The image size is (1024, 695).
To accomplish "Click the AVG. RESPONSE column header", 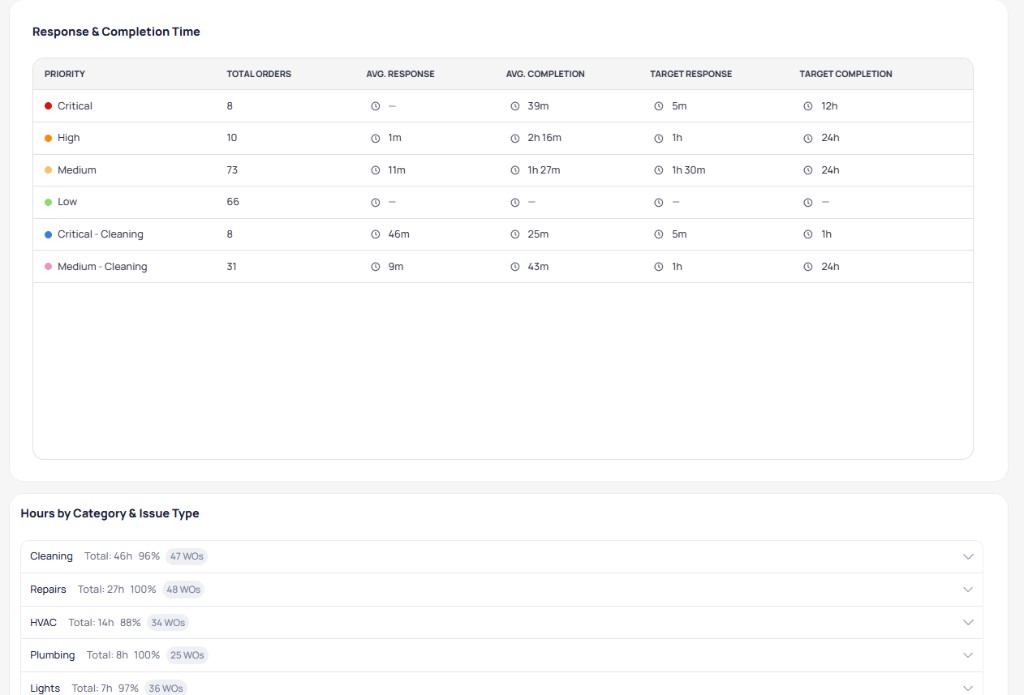I will pos(400,74).
